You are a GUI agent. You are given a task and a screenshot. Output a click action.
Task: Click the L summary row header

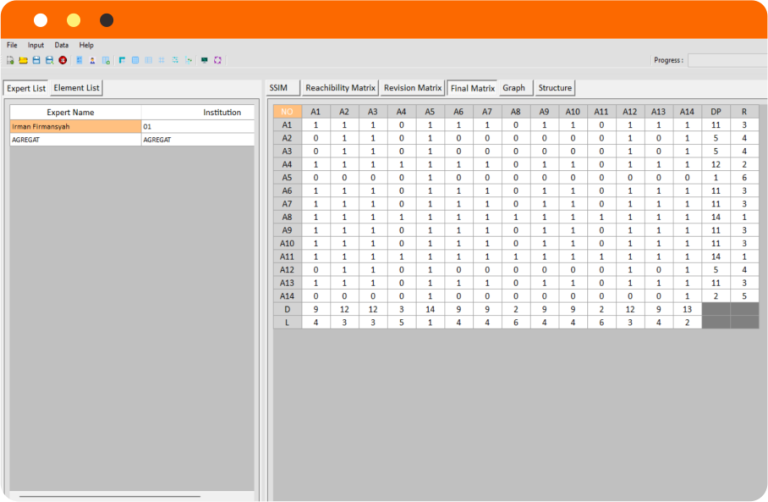coord(287,322)
